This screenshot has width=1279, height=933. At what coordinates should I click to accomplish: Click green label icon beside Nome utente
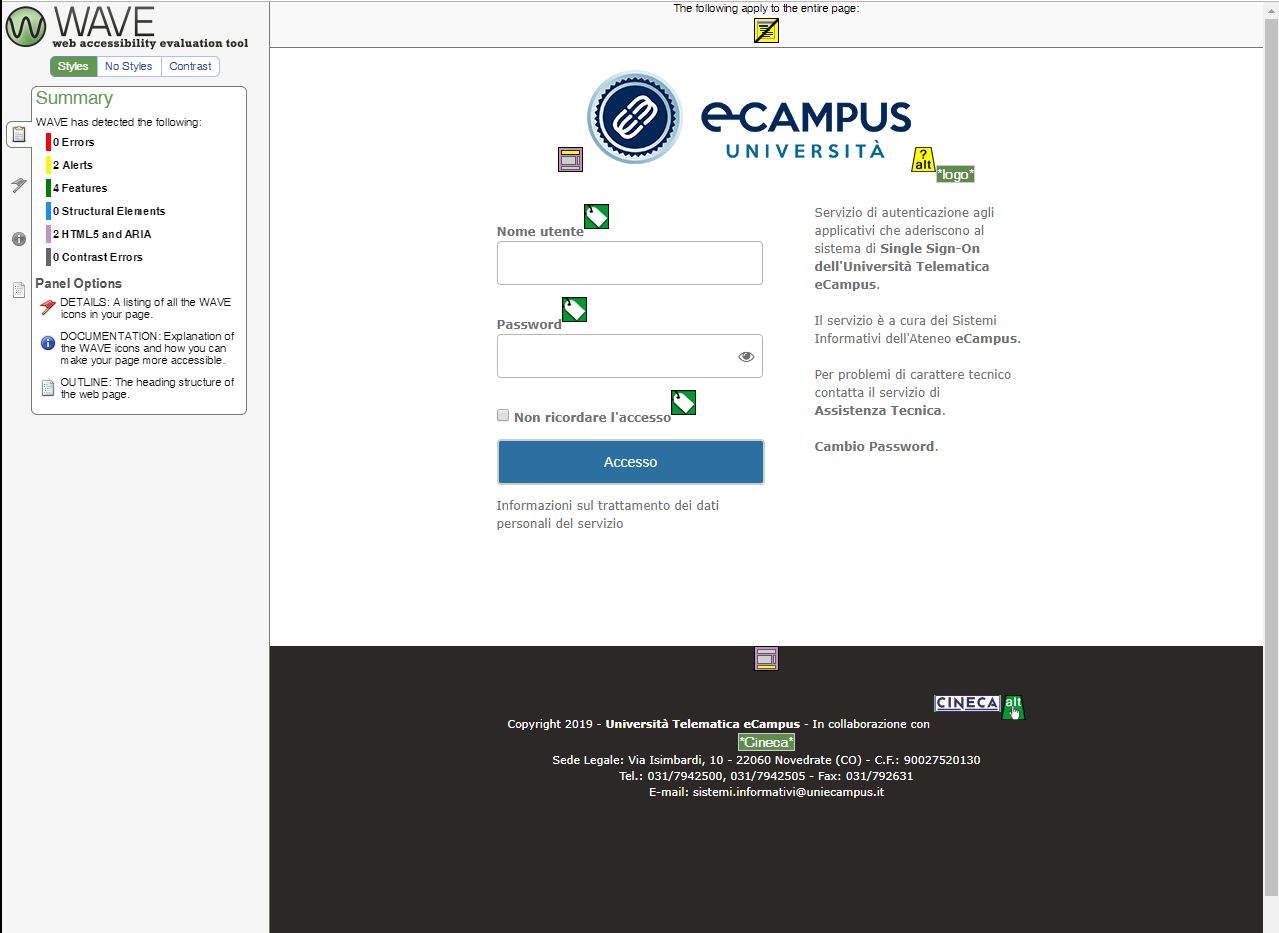click(x=596, y=216)
